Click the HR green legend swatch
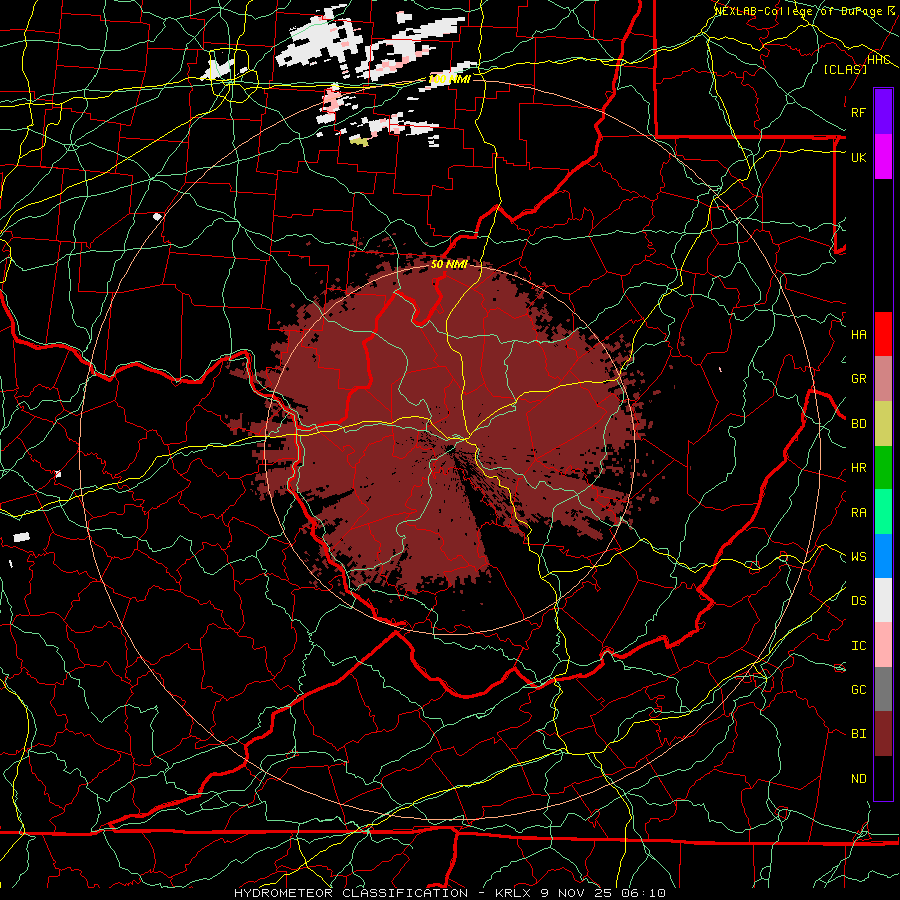Image resolution: width=900 pixels, height=900 pixels. [883, 467]
